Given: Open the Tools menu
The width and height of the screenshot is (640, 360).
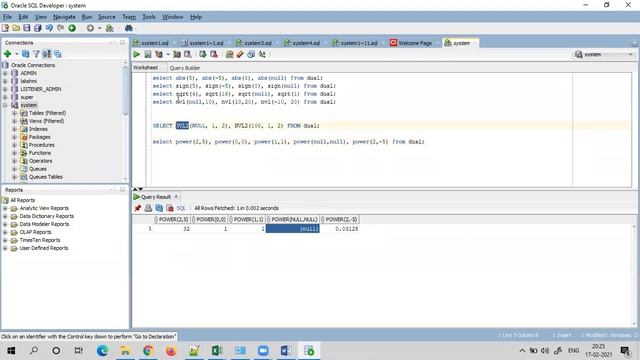Looking at the screenshot, I should (149, 17).
